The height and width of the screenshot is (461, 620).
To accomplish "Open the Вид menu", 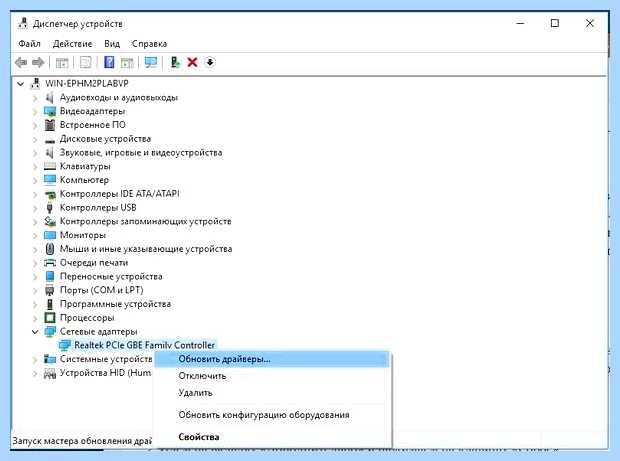I will pyautogui.click(x=112, y=43).
